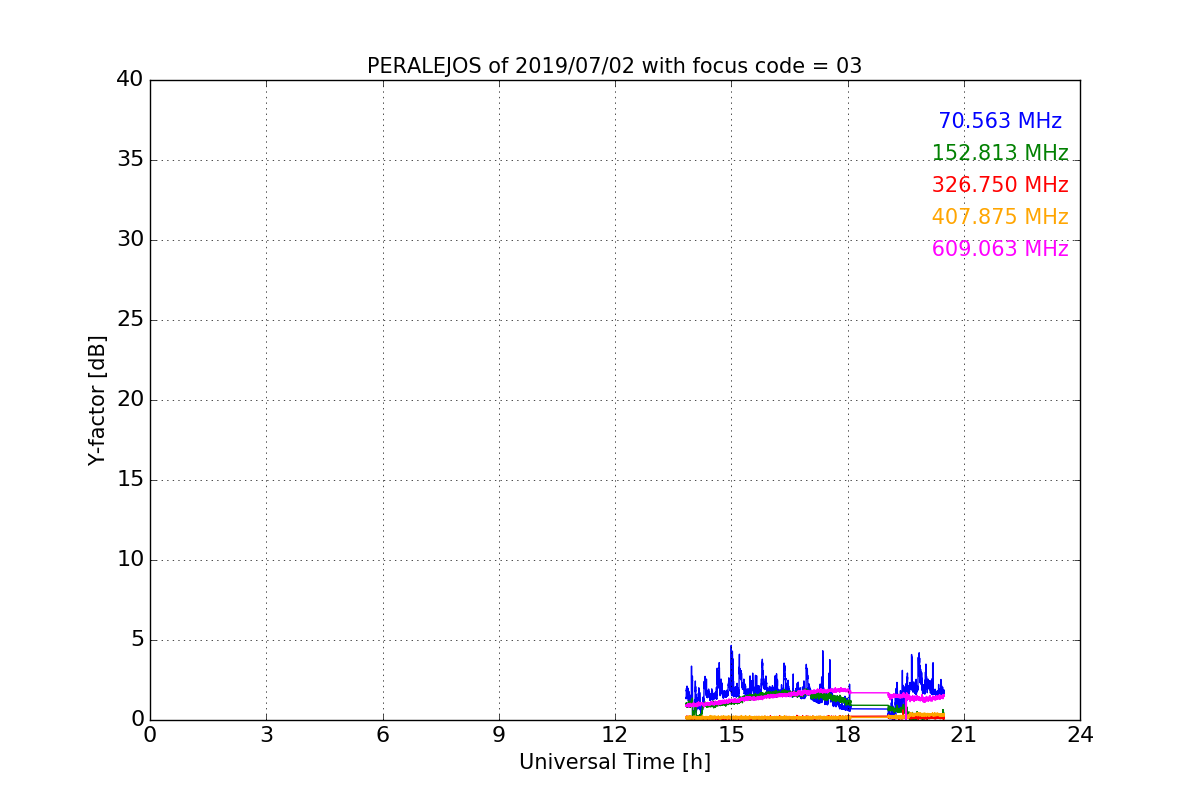Select the 609.063 MHz legend label

click(1000, 249)
